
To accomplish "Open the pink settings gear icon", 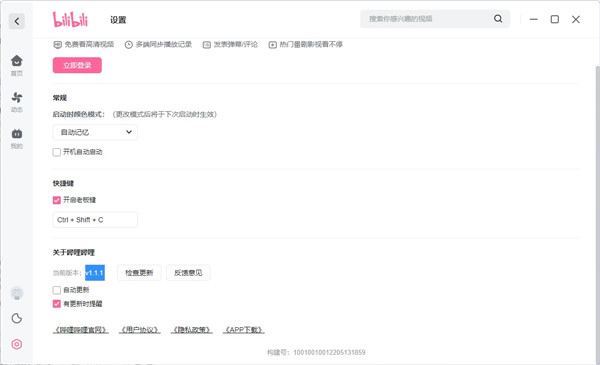I will pyautogui.click(x=17, y=344).
